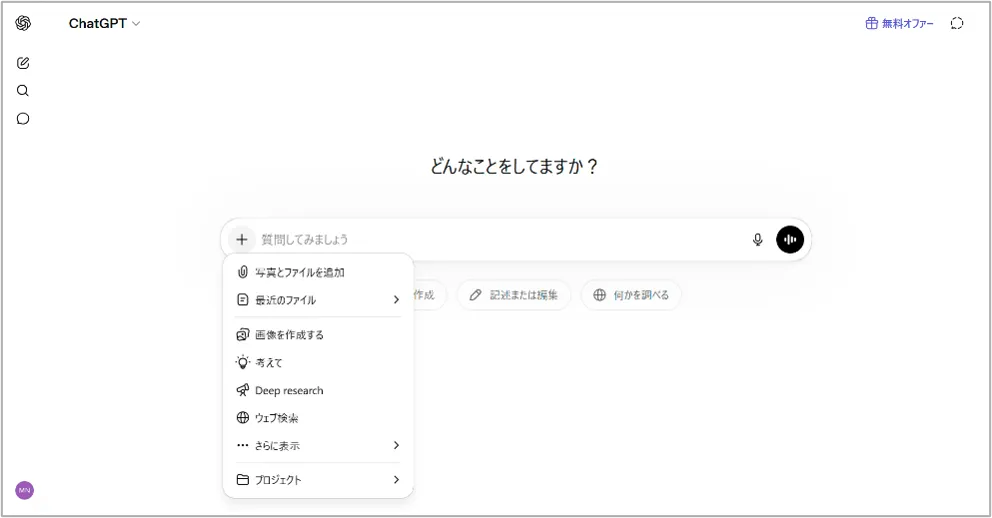
Task: Expand the プロジェクト submenu
Action: pyautogui.click(x=318, y=479)
